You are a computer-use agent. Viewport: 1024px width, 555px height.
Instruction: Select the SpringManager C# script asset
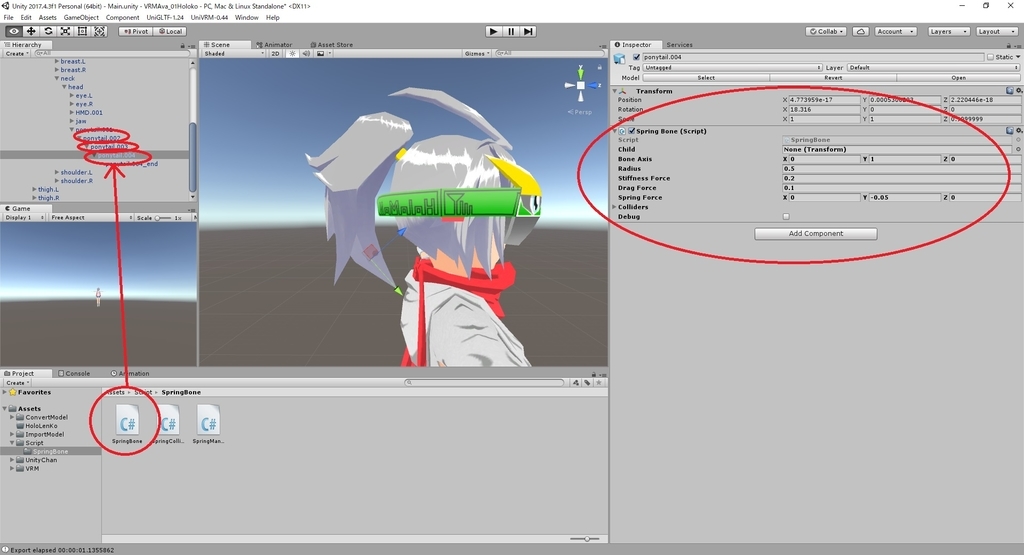[208, 425]
